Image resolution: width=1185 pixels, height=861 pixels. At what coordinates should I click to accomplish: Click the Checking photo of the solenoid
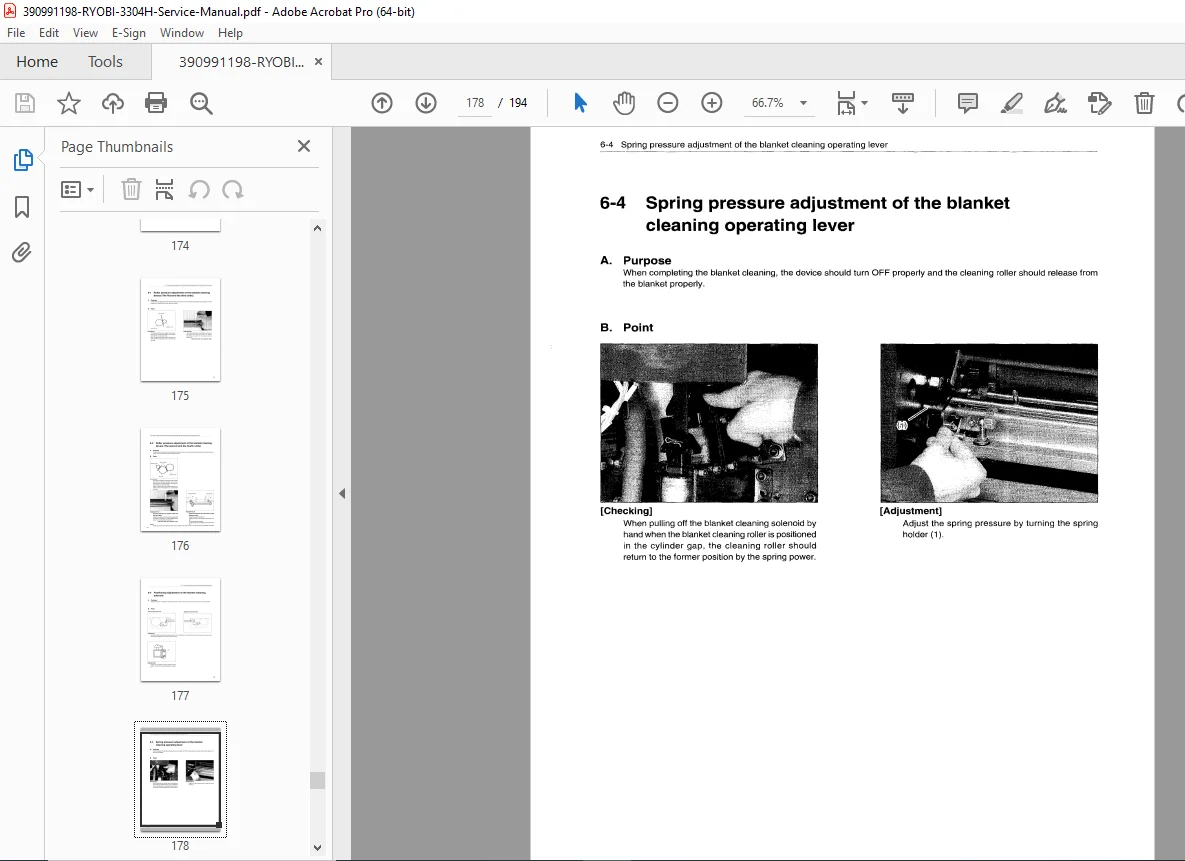pos(709,423)
